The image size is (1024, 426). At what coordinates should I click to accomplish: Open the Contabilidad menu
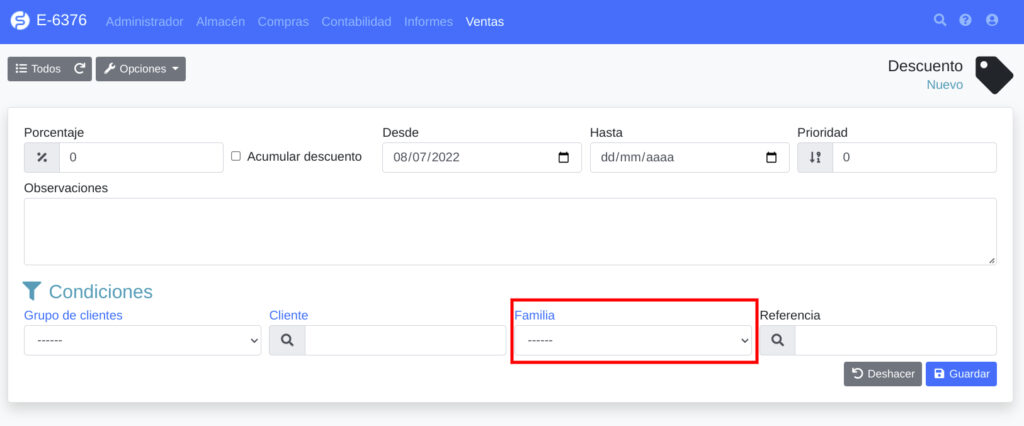pos(356,21)
